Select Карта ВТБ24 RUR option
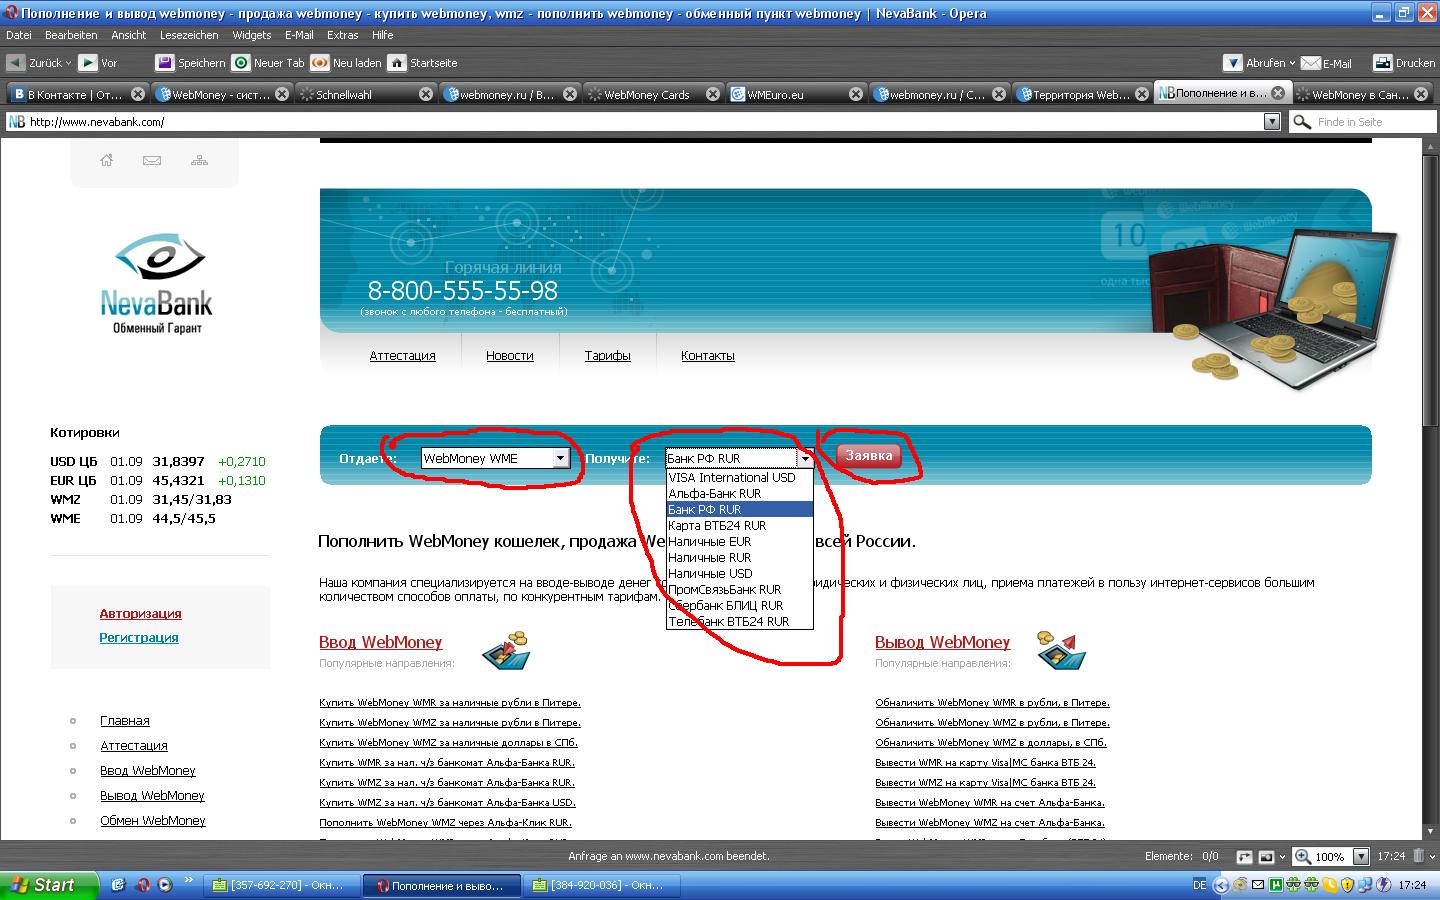The width and height of the screenshot is (1440, 900). click(x=739, y=525)
